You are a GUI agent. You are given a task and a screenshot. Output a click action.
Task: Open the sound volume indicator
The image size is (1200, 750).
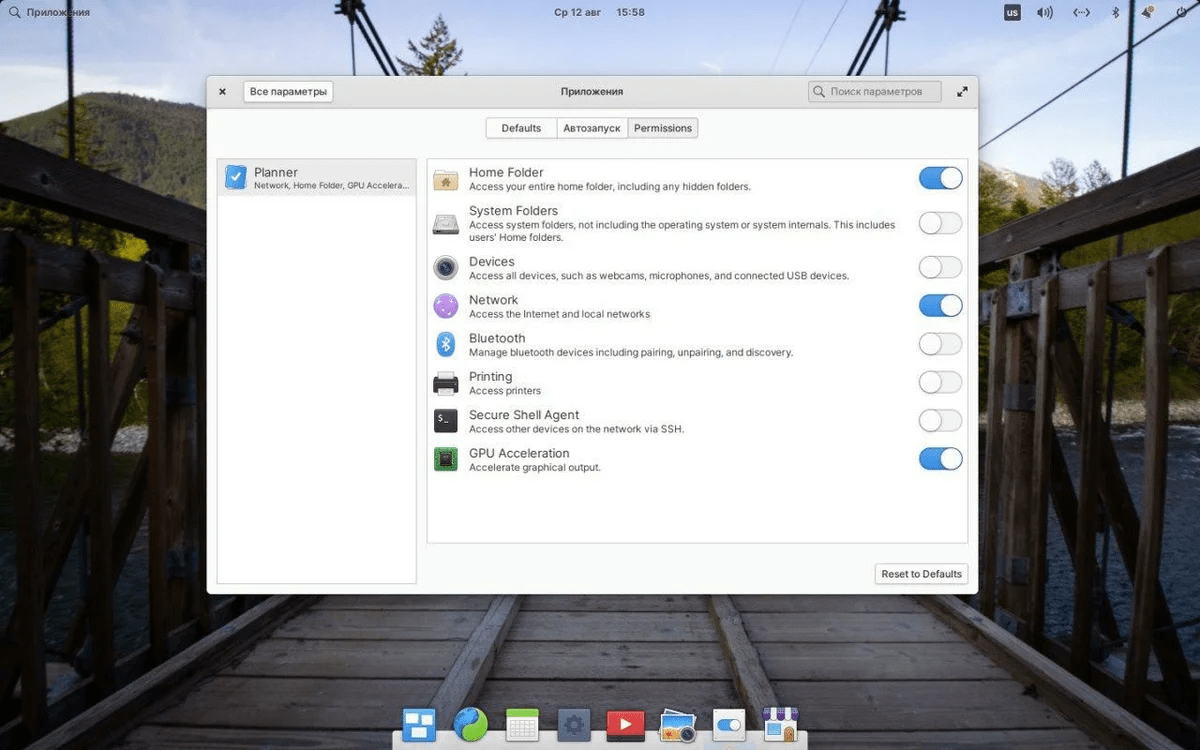[x=1045, y=13]
